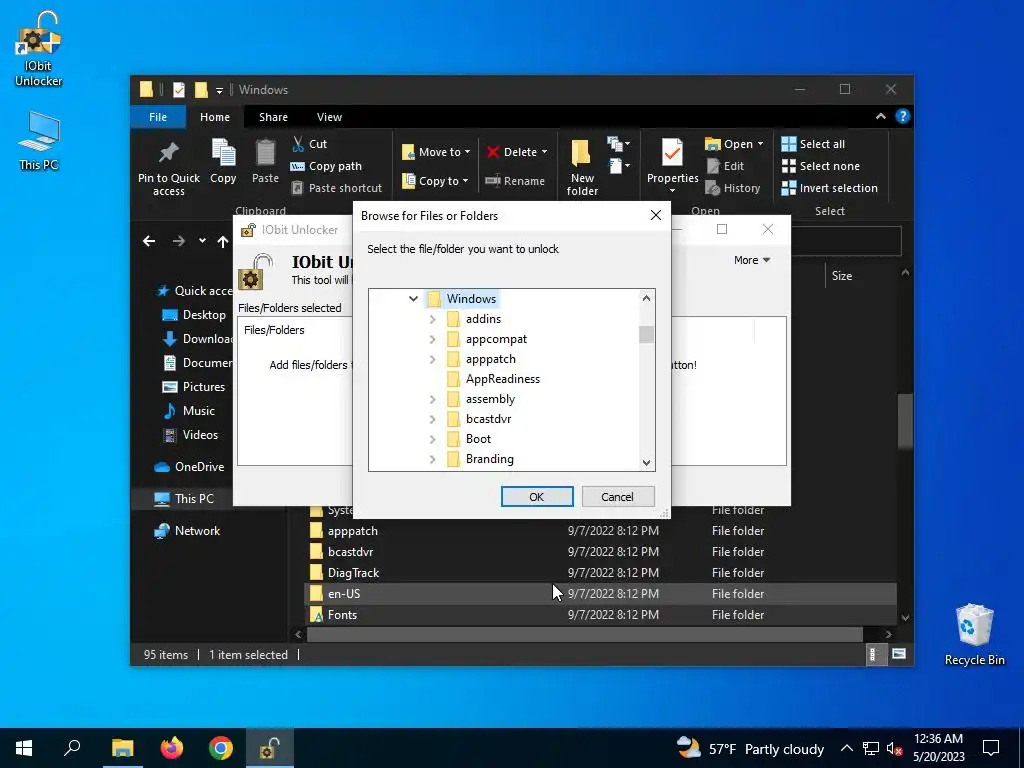Open Windows Start menu
Image resolution: width=1024 pixels, height=768 pixels.
click(24, 748)
